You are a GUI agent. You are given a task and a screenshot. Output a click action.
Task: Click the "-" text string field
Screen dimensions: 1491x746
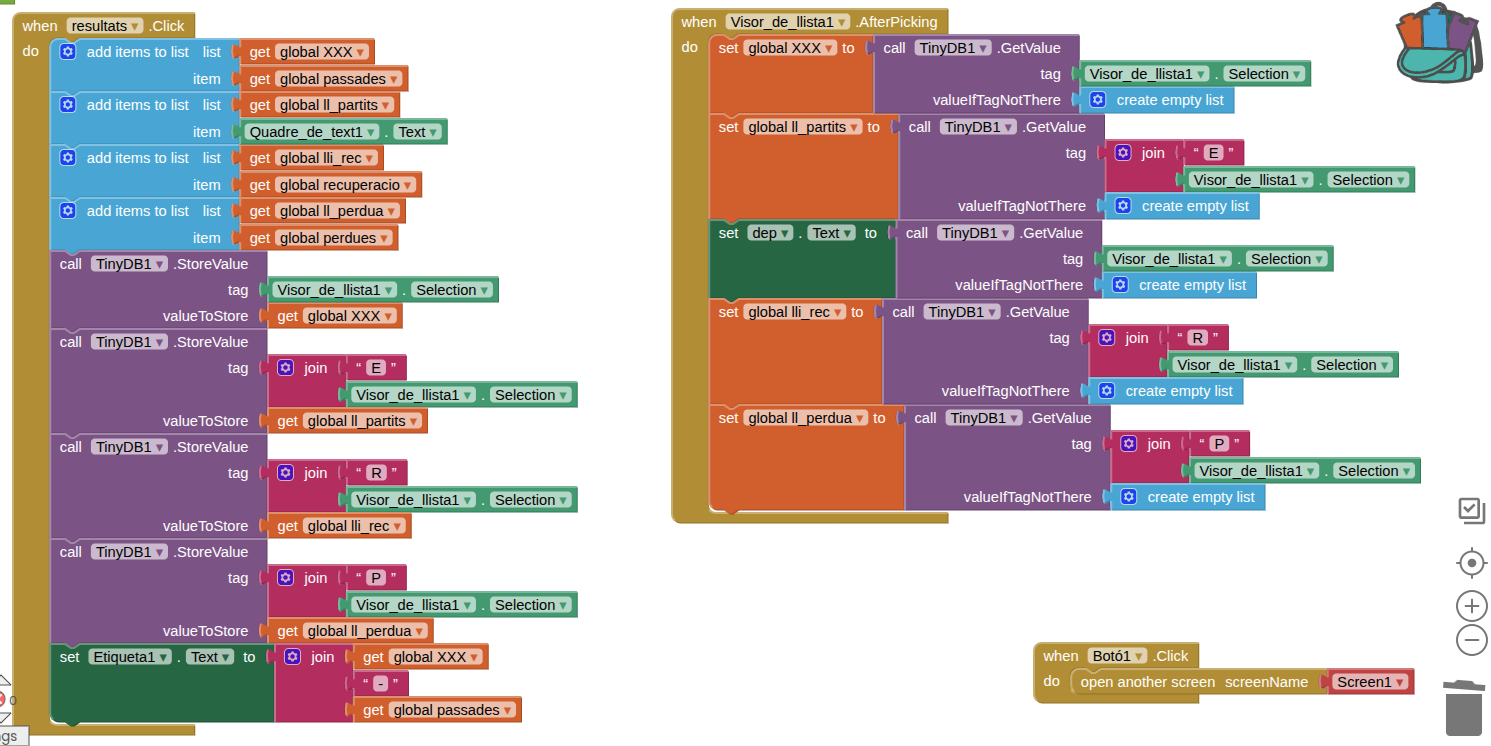[x=380, y=684]
